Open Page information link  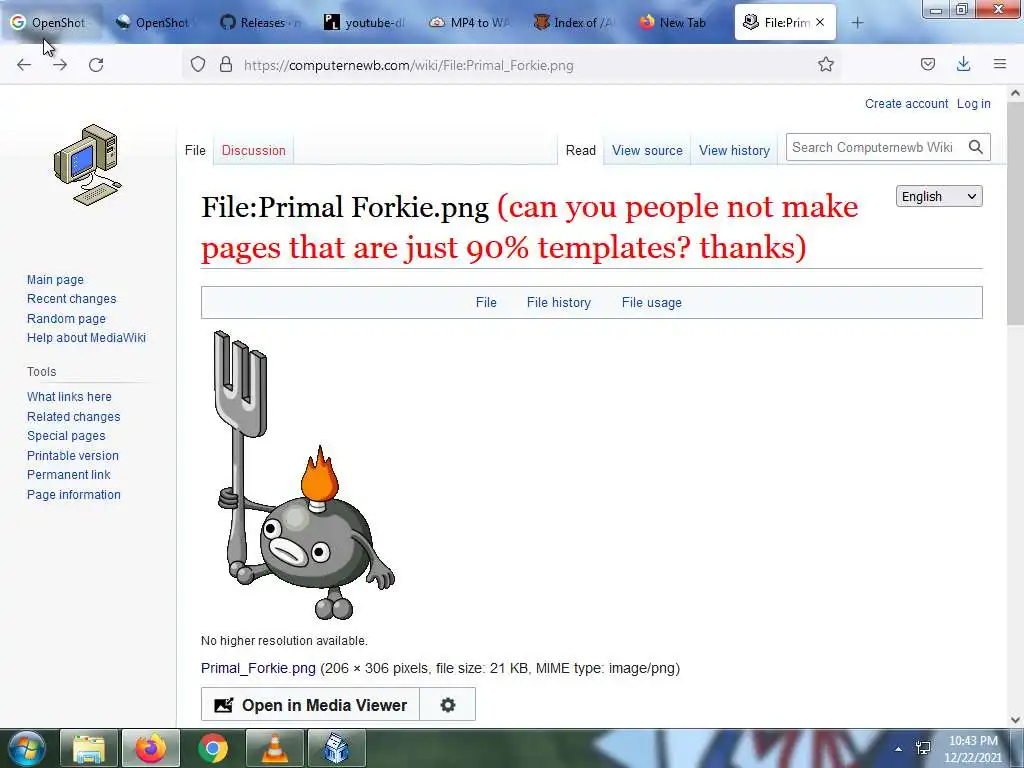[x=74, y=494]
